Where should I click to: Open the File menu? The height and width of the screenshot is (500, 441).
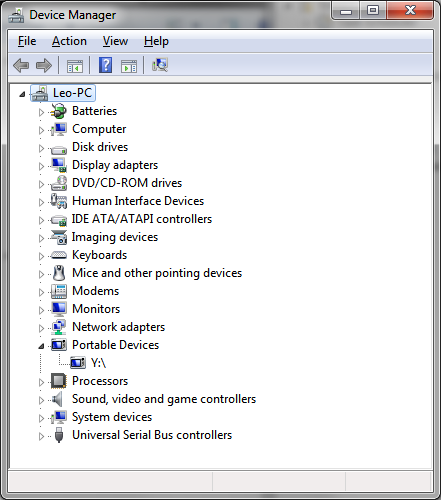pos(27,41)
